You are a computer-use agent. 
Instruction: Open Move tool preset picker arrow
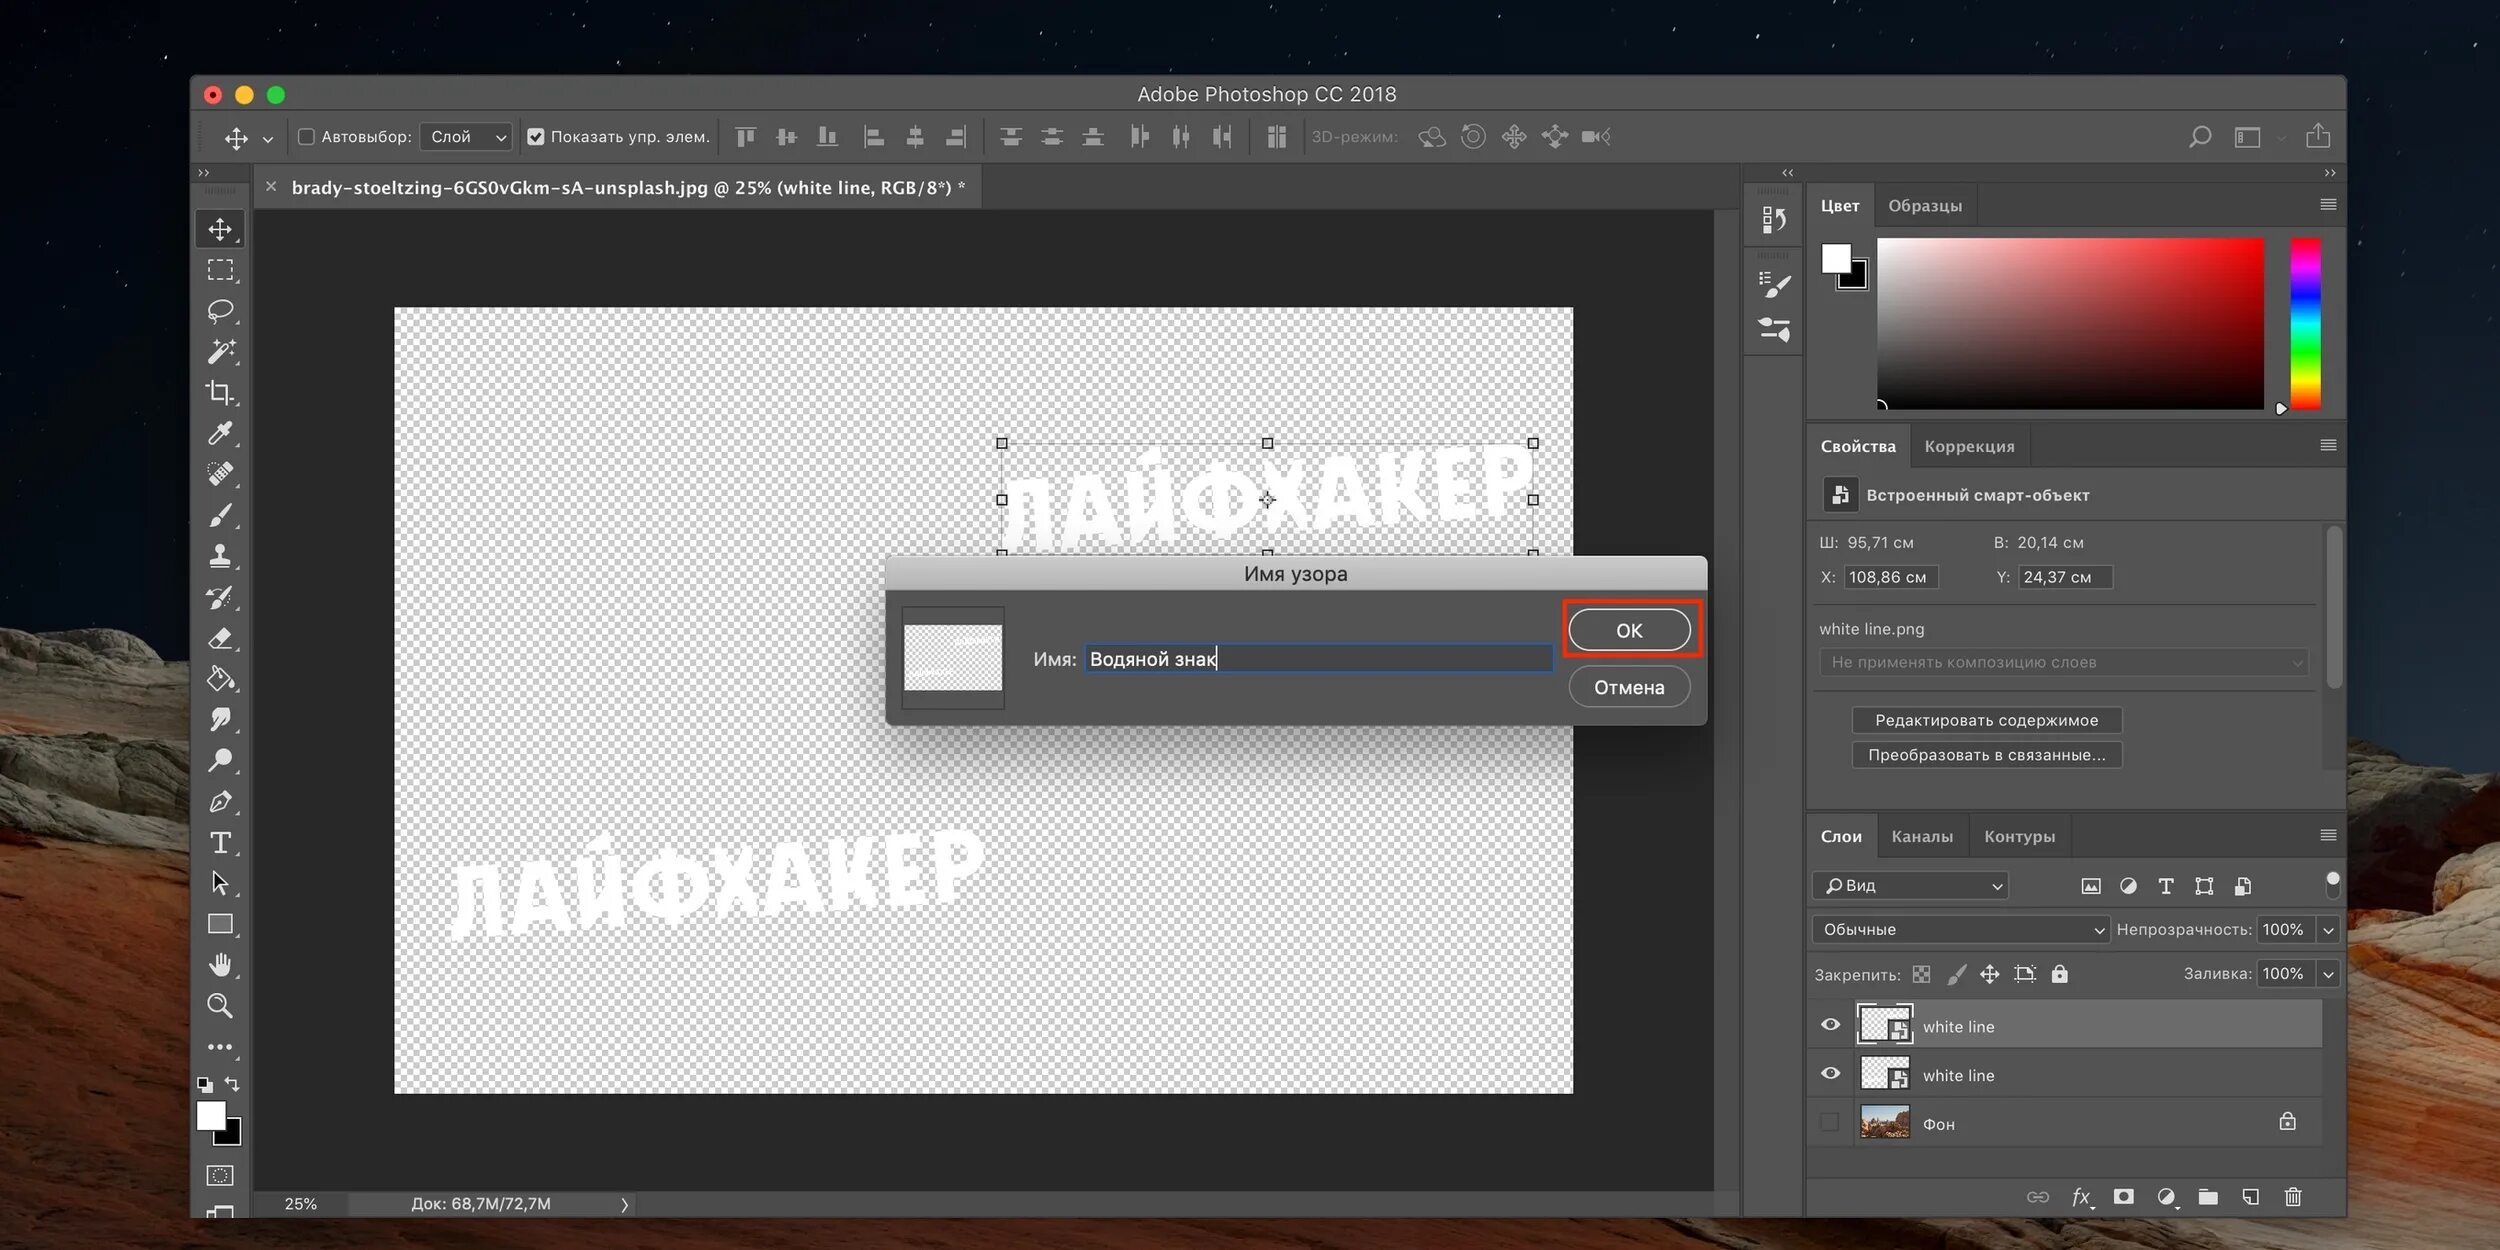[267, 139]
